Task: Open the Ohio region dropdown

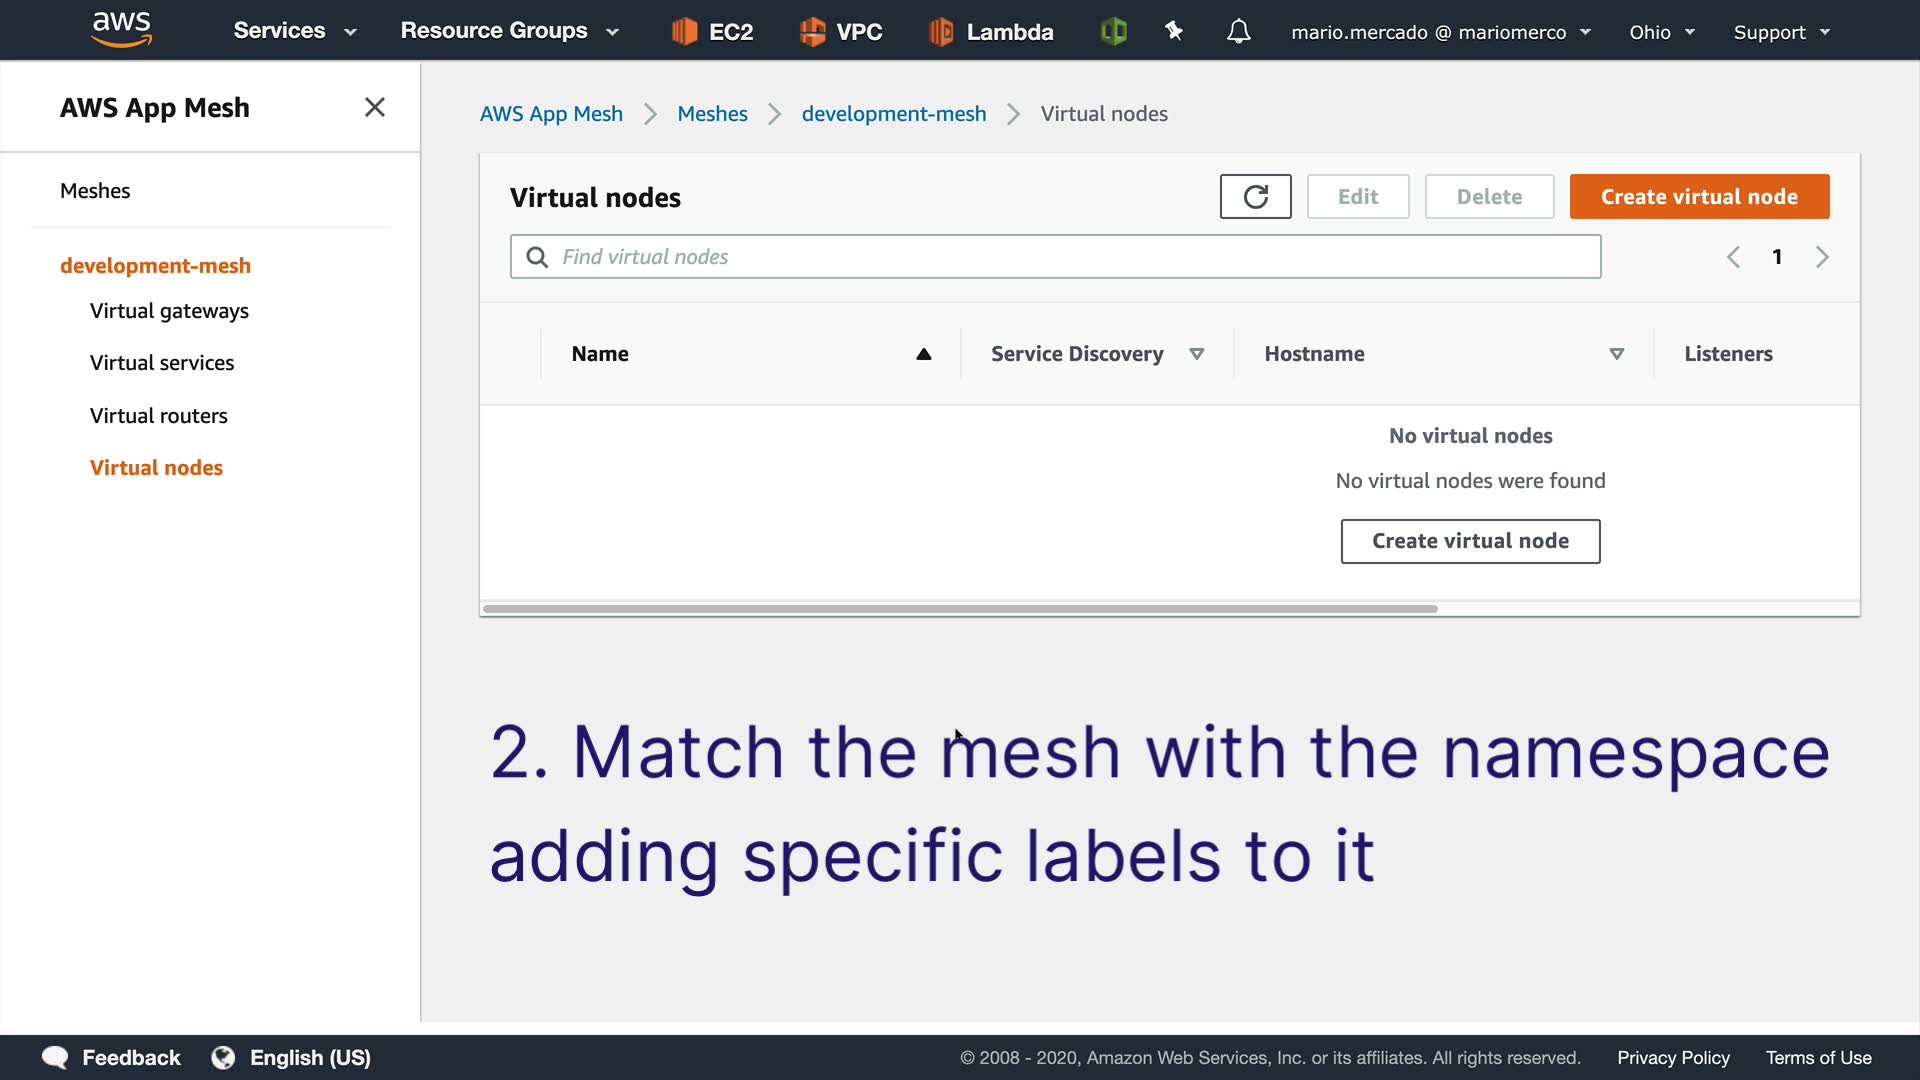Action: click(1661, 32)
